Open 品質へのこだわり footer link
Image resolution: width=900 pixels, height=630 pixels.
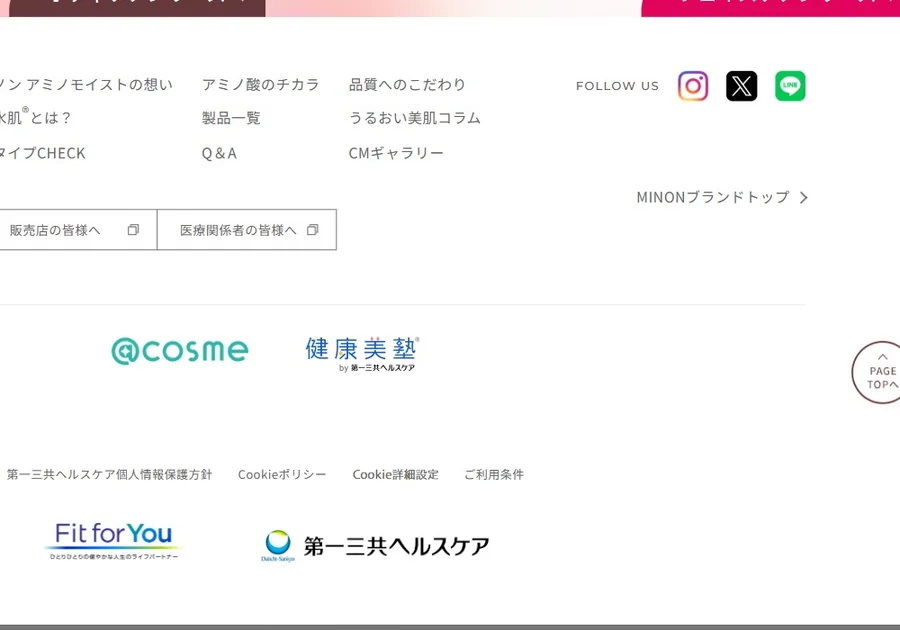(x=408, y=85)
